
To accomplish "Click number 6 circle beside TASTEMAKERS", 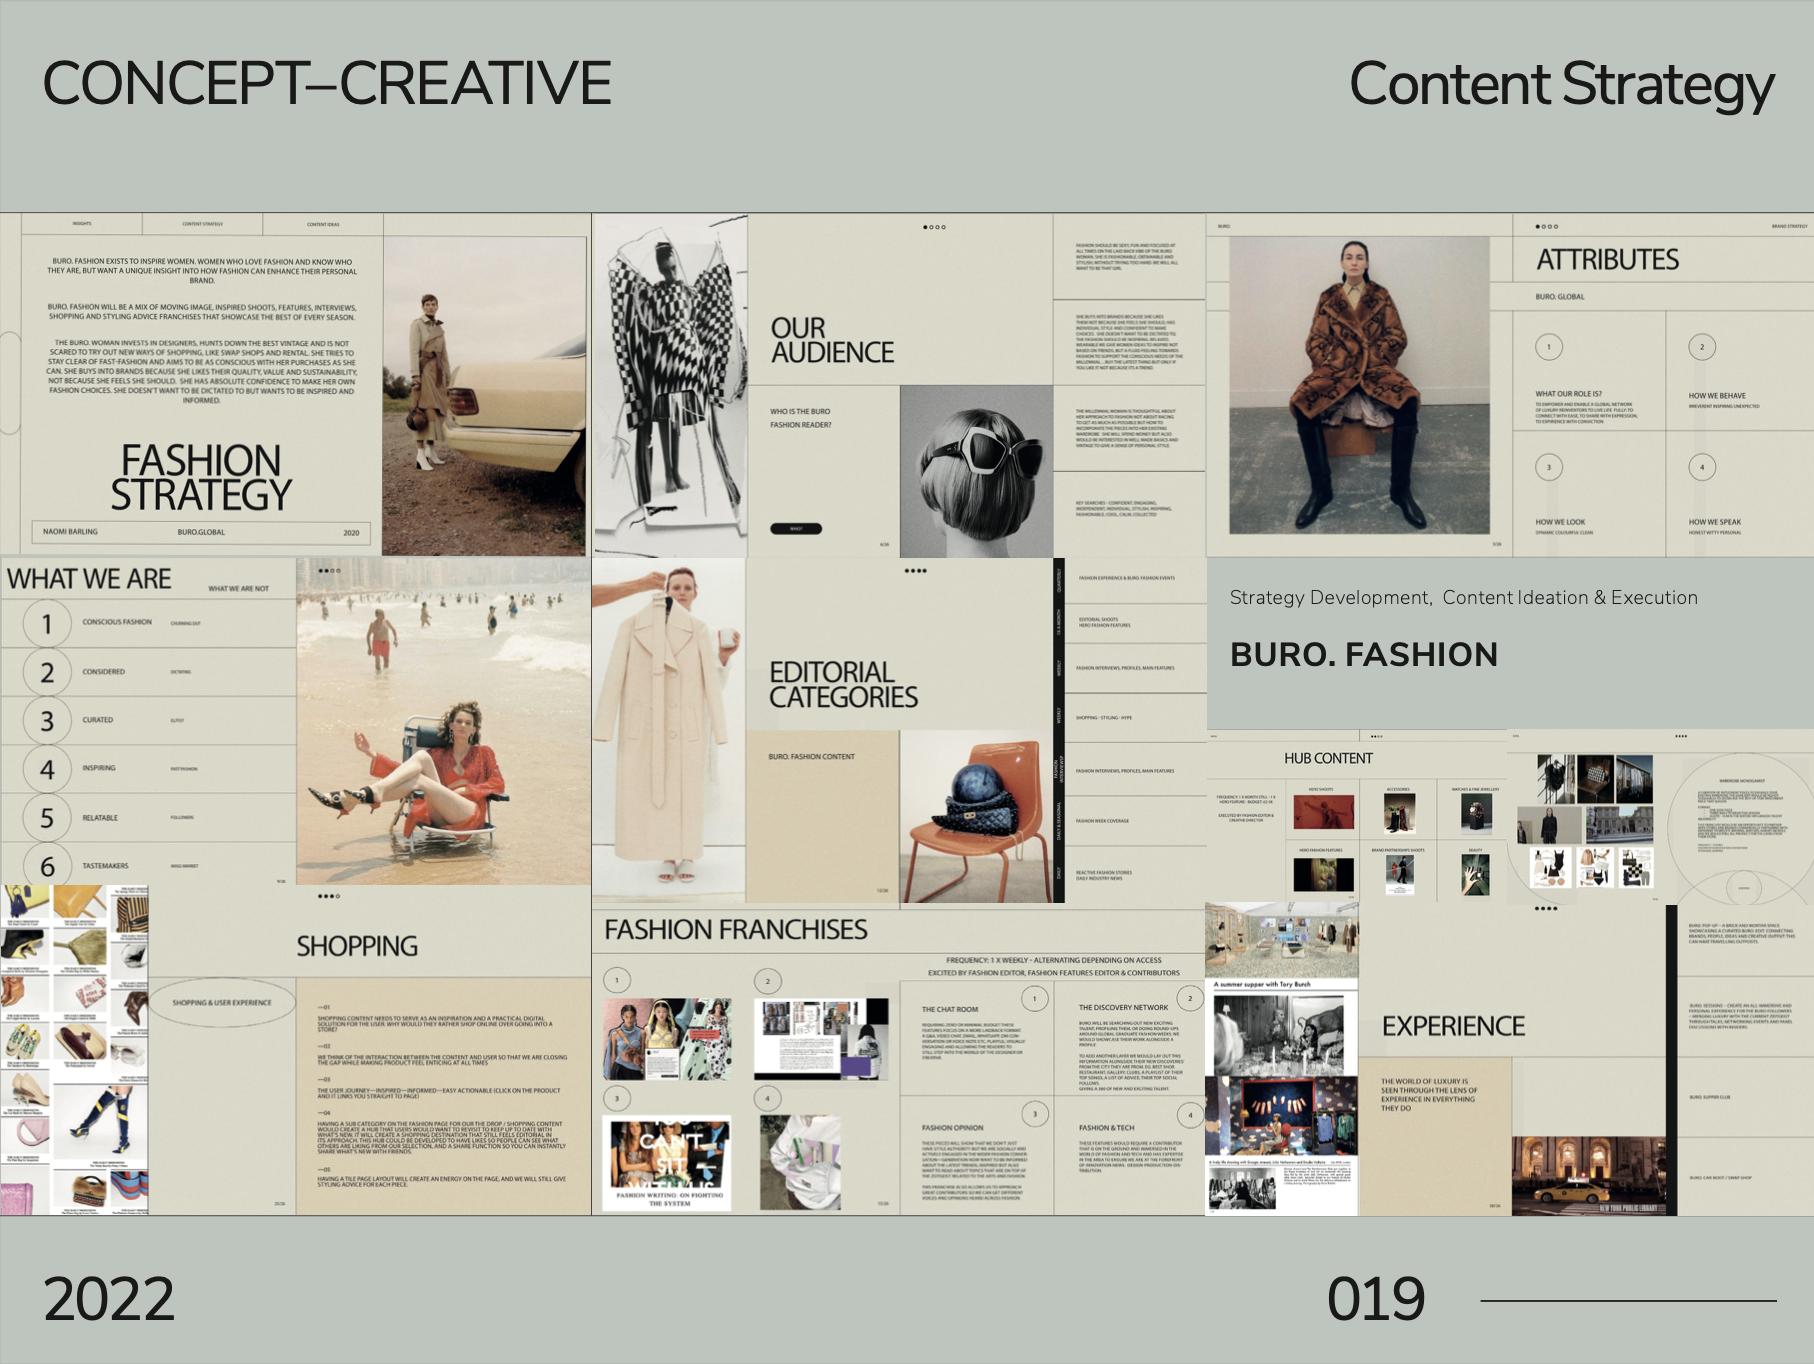I will pos(47,866).
